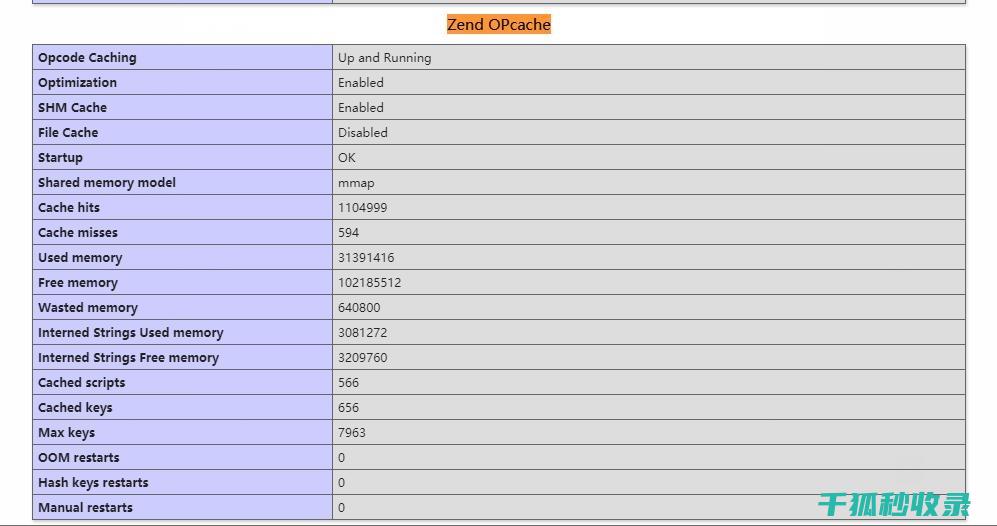Viewport: 997px width, 526px height.
Task: Click the OK value for Startup
Action: (347, 157)
